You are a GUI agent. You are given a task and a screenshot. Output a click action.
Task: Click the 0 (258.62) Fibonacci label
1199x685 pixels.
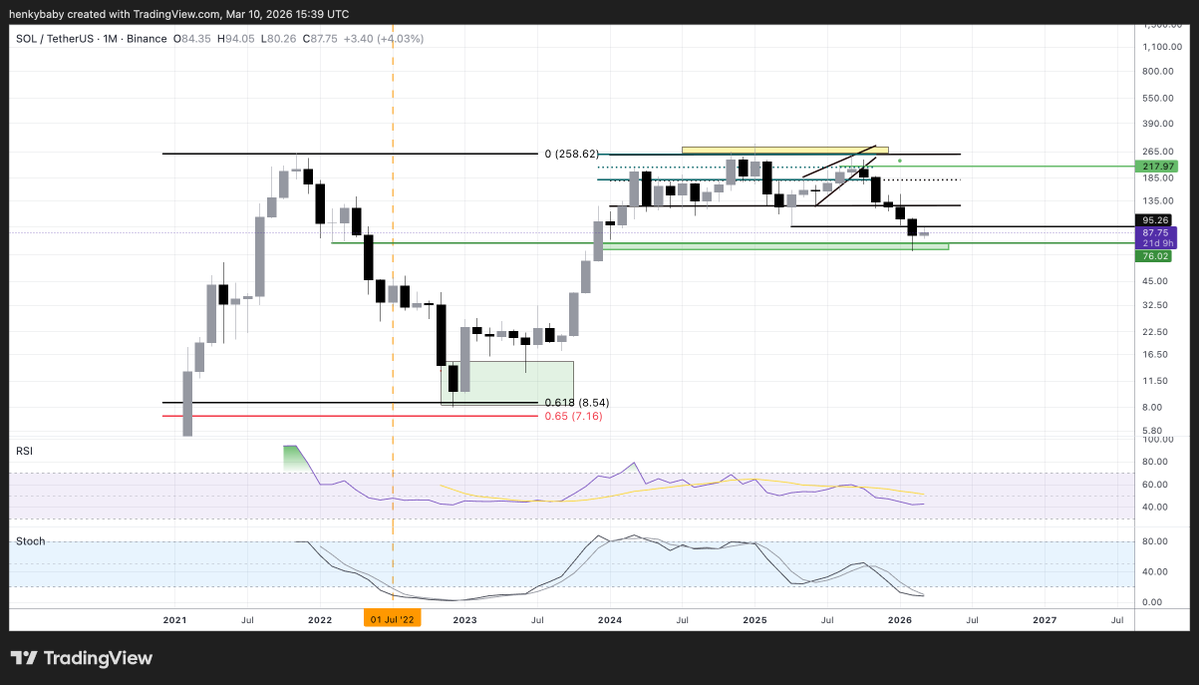coord(571,154)
